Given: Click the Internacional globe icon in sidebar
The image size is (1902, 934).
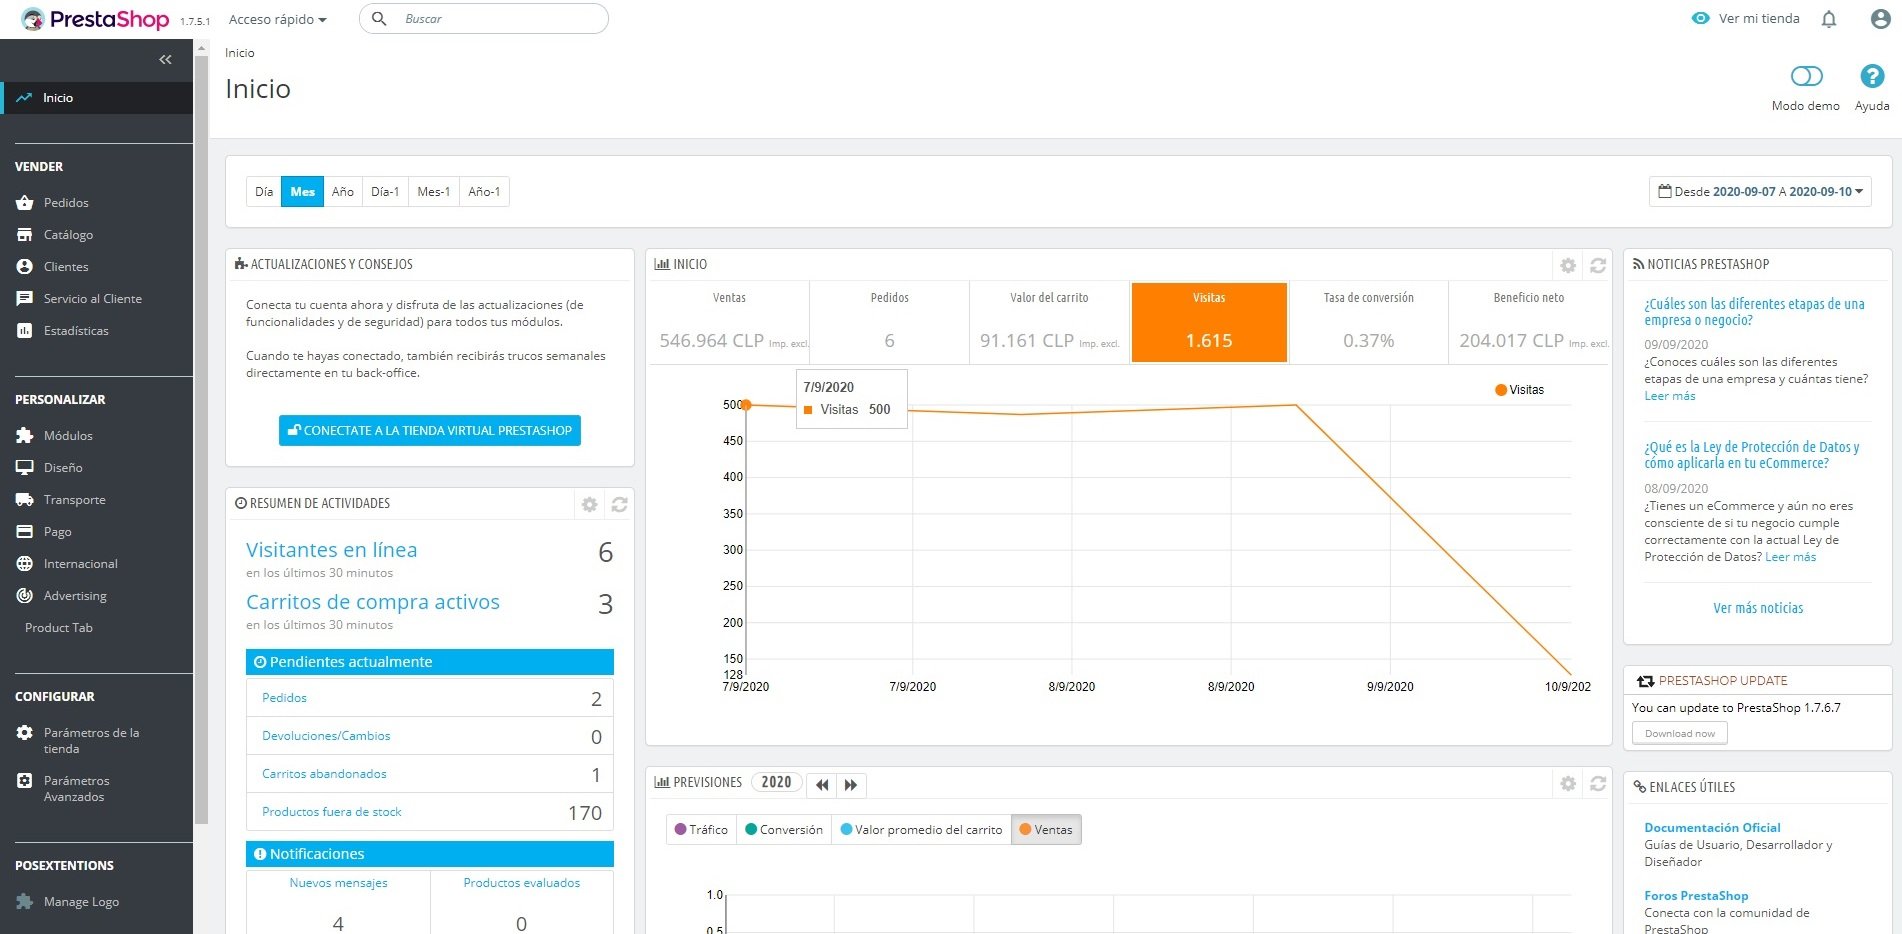Looking at the screenshot, I should tap(25, 564).
